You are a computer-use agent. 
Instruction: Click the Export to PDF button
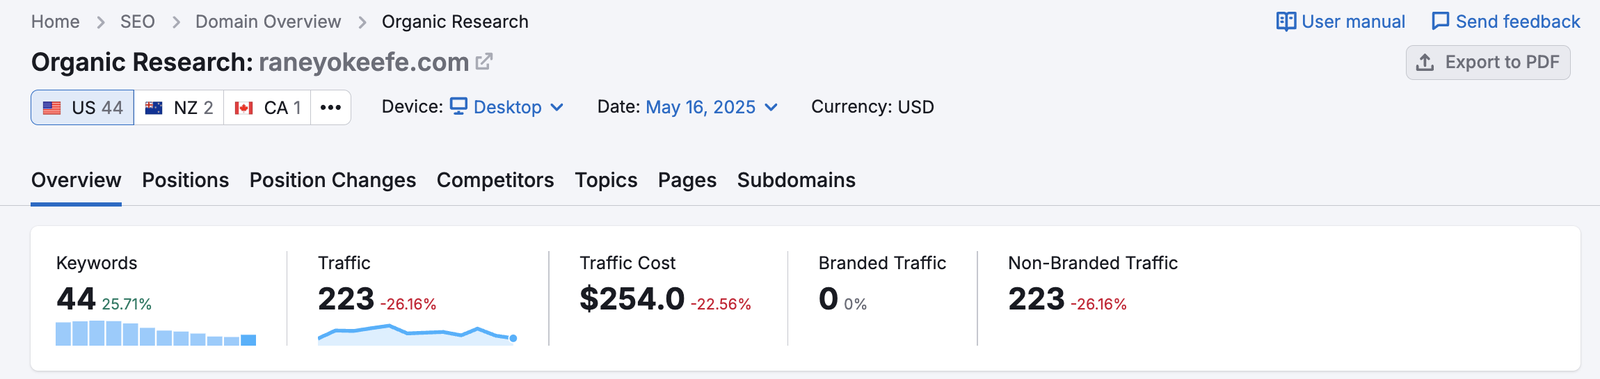(1488, 62)
